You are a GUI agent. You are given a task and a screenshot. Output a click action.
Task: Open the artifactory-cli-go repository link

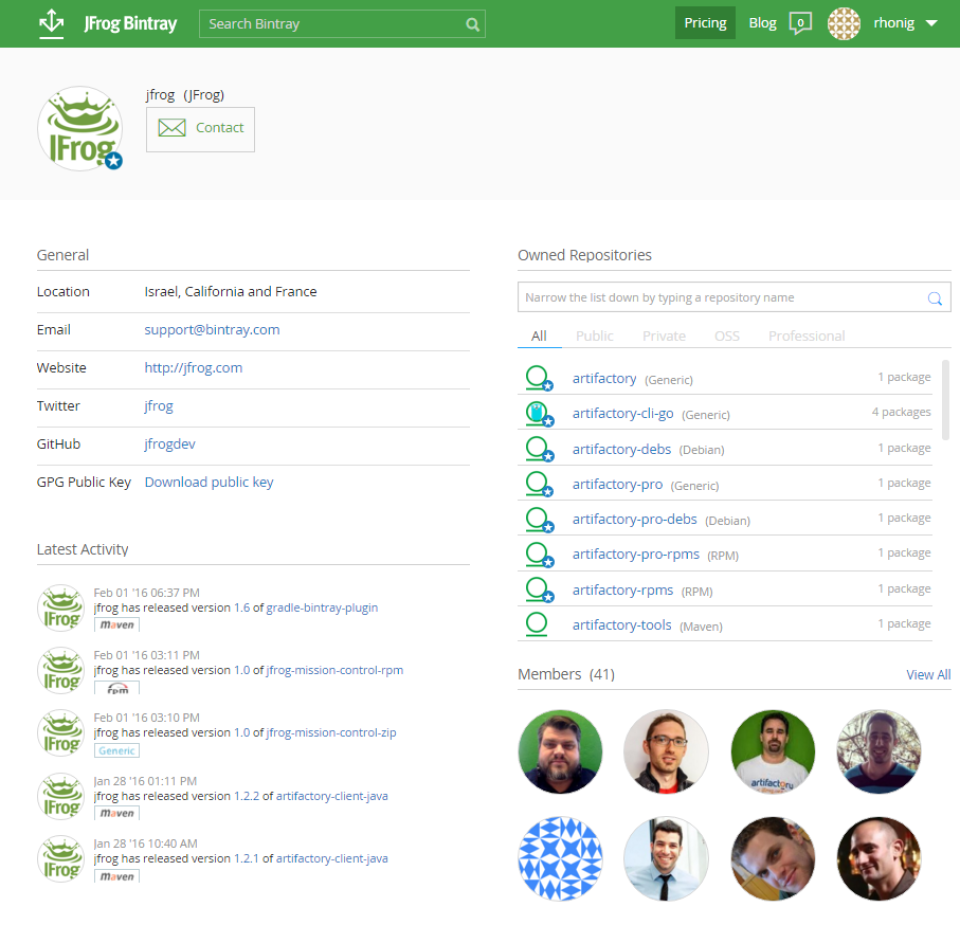click(x=623, y=414)
